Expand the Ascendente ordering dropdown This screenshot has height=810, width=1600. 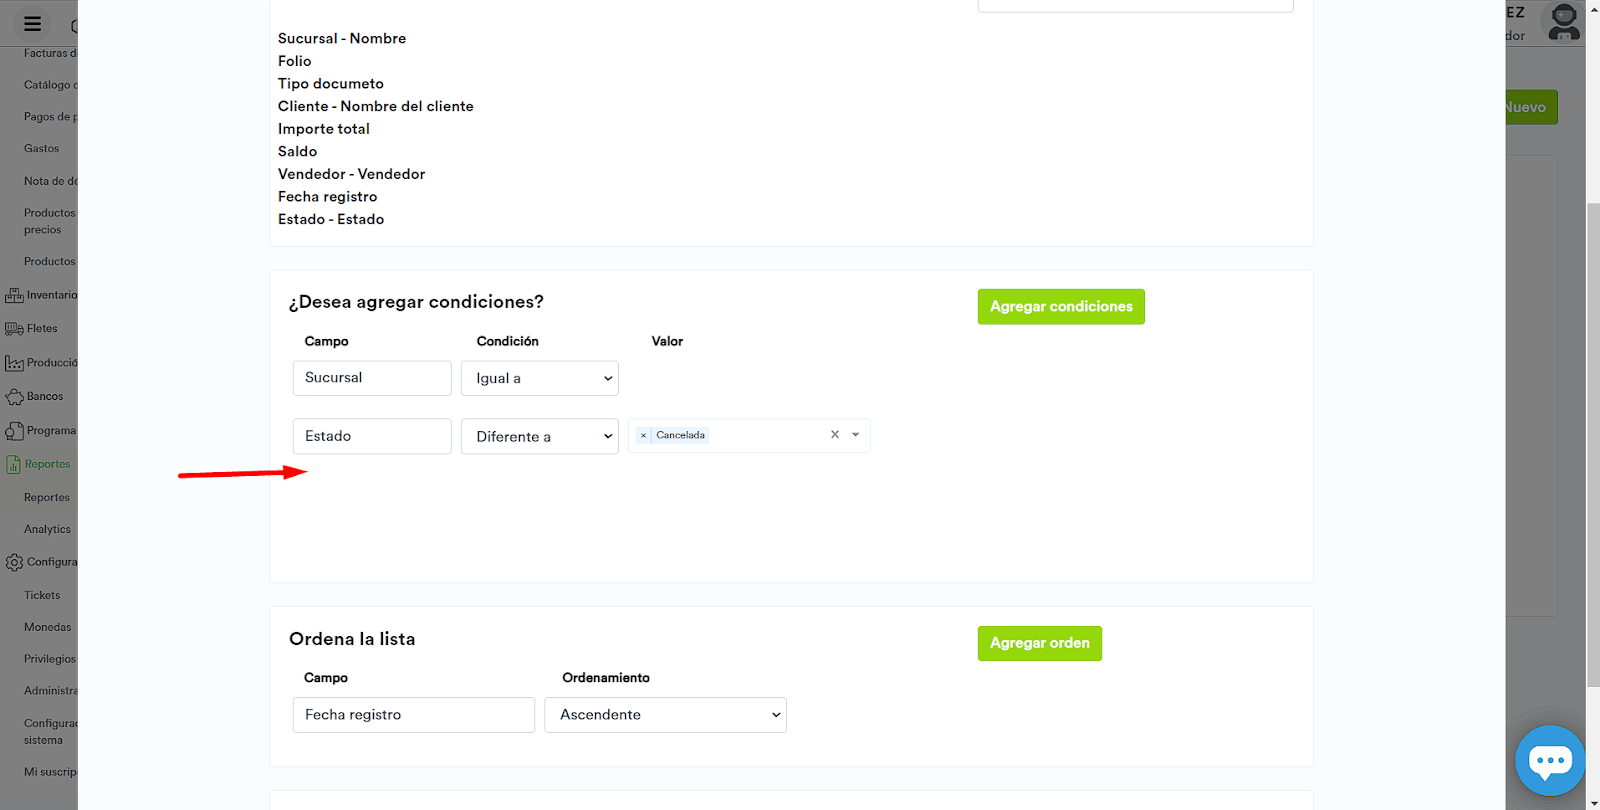tap(665, 715)
